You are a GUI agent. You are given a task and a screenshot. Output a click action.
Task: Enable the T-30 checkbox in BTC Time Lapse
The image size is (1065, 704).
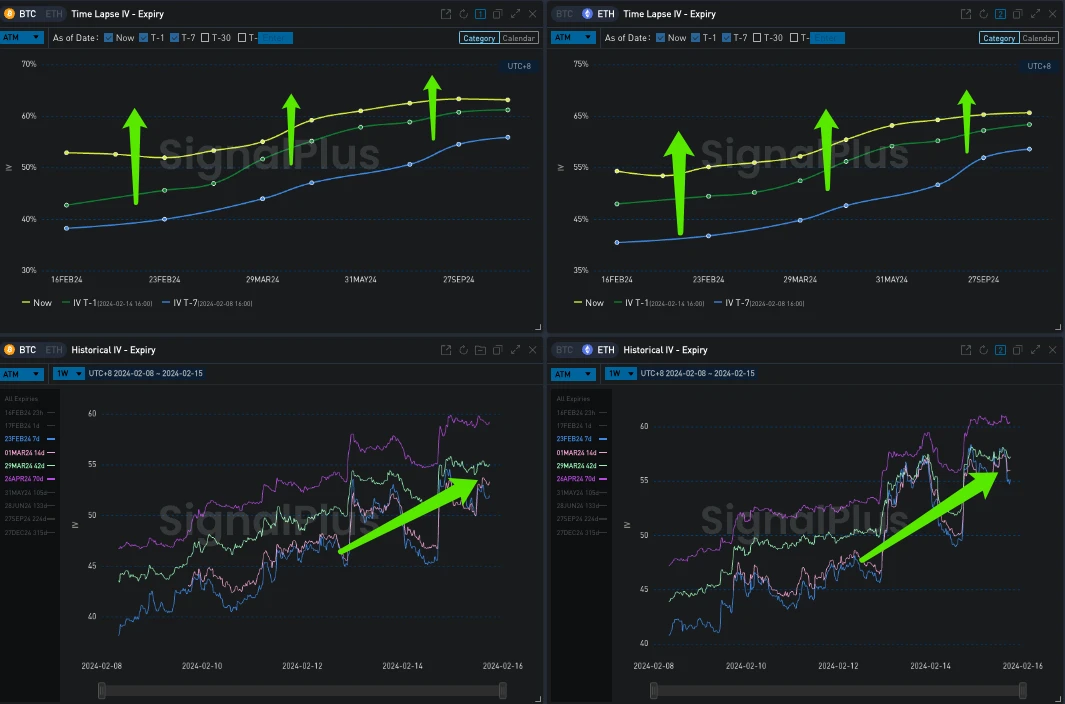[205, 38]
